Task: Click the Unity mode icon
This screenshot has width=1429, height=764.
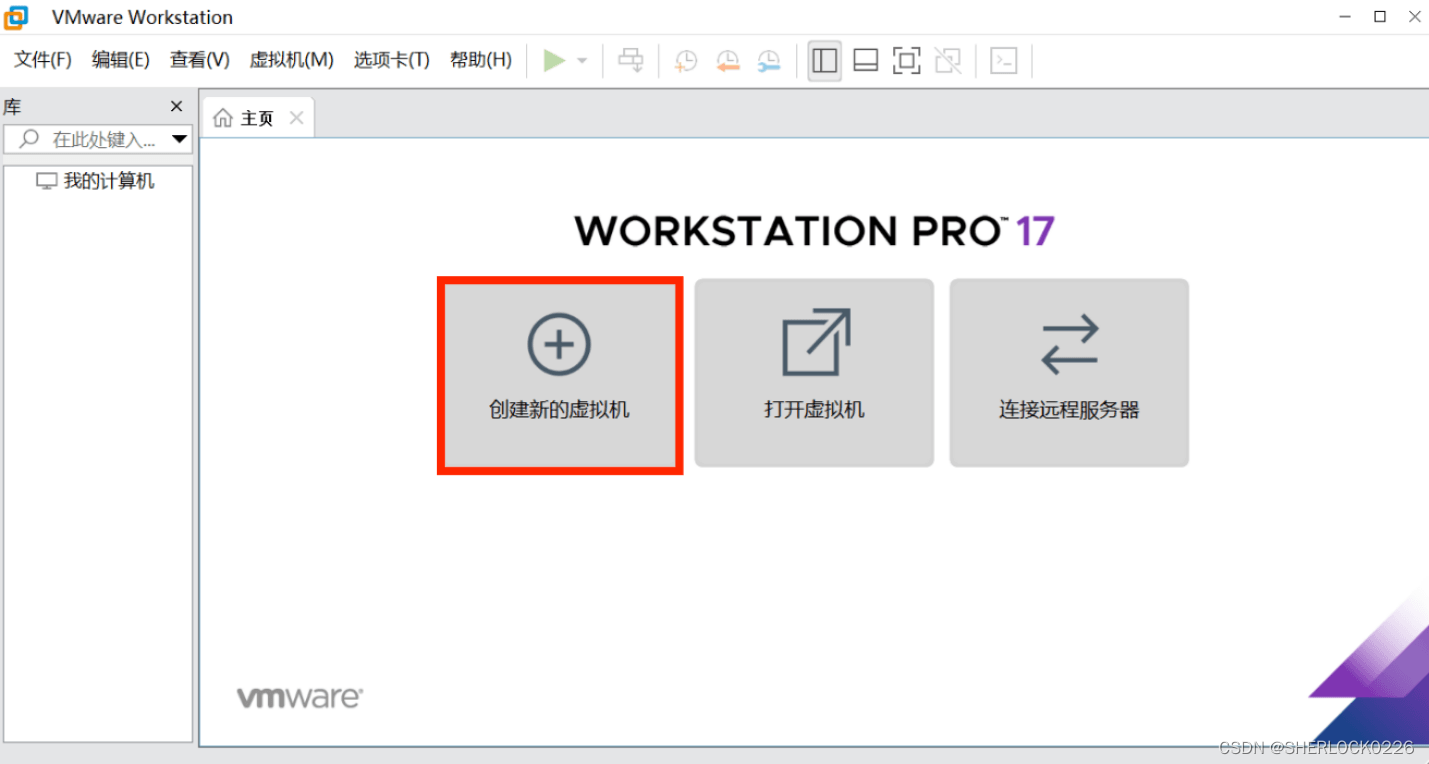Action: tap(947, 61)
